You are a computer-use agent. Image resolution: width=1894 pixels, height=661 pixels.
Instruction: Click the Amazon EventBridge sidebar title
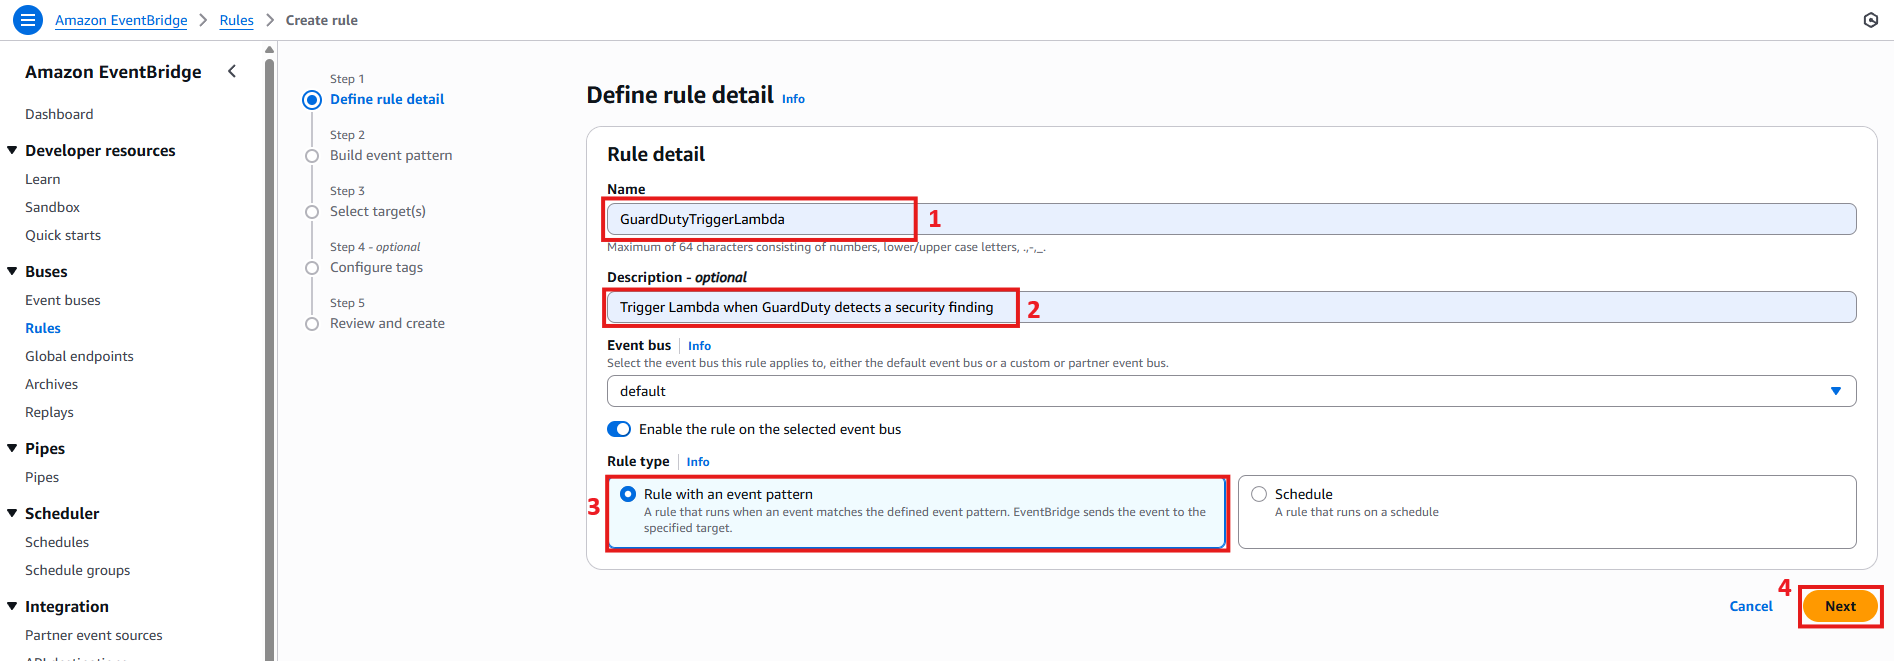pos(113,72)
